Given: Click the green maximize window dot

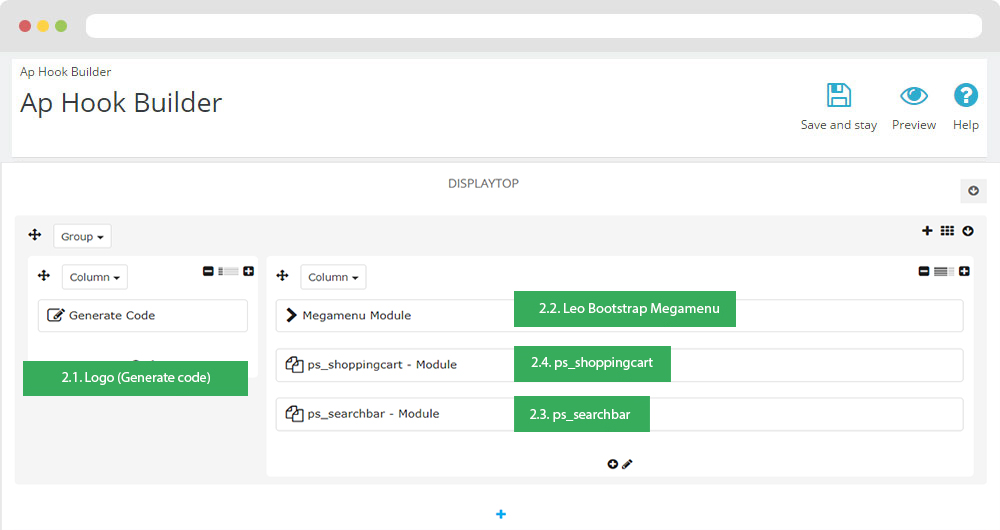Looking at the screenshot, I should click(61, 26).
